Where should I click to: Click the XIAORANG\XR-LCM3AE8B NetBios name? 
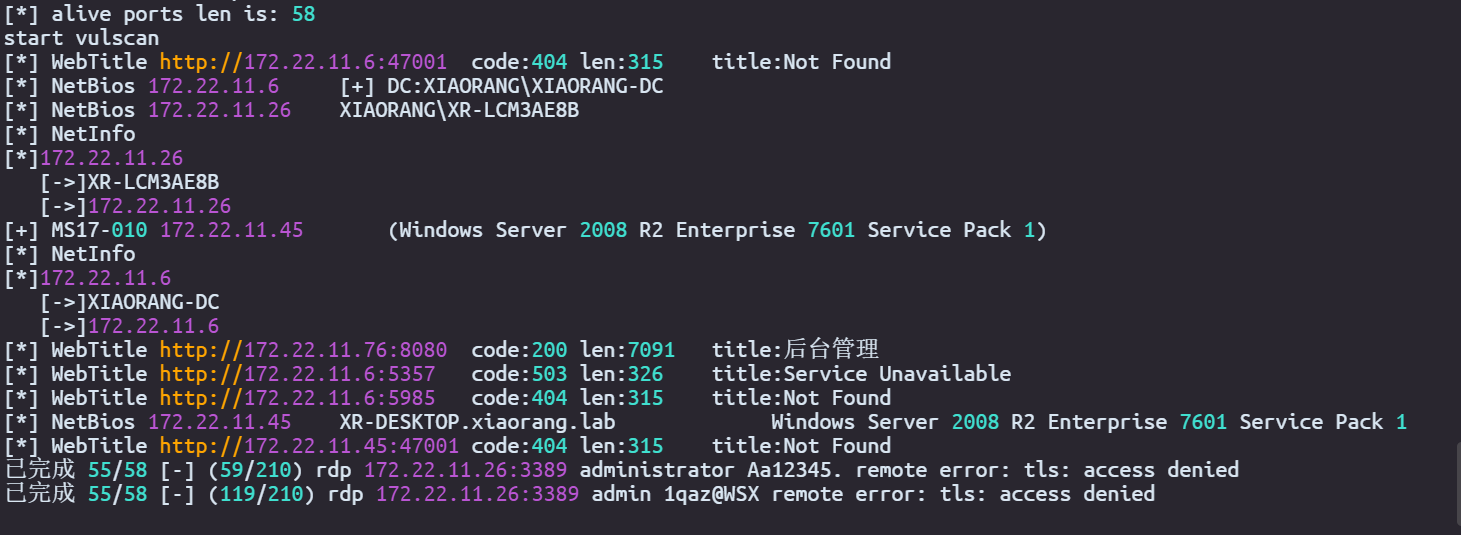pyautogui.click(x=459, y=110)
